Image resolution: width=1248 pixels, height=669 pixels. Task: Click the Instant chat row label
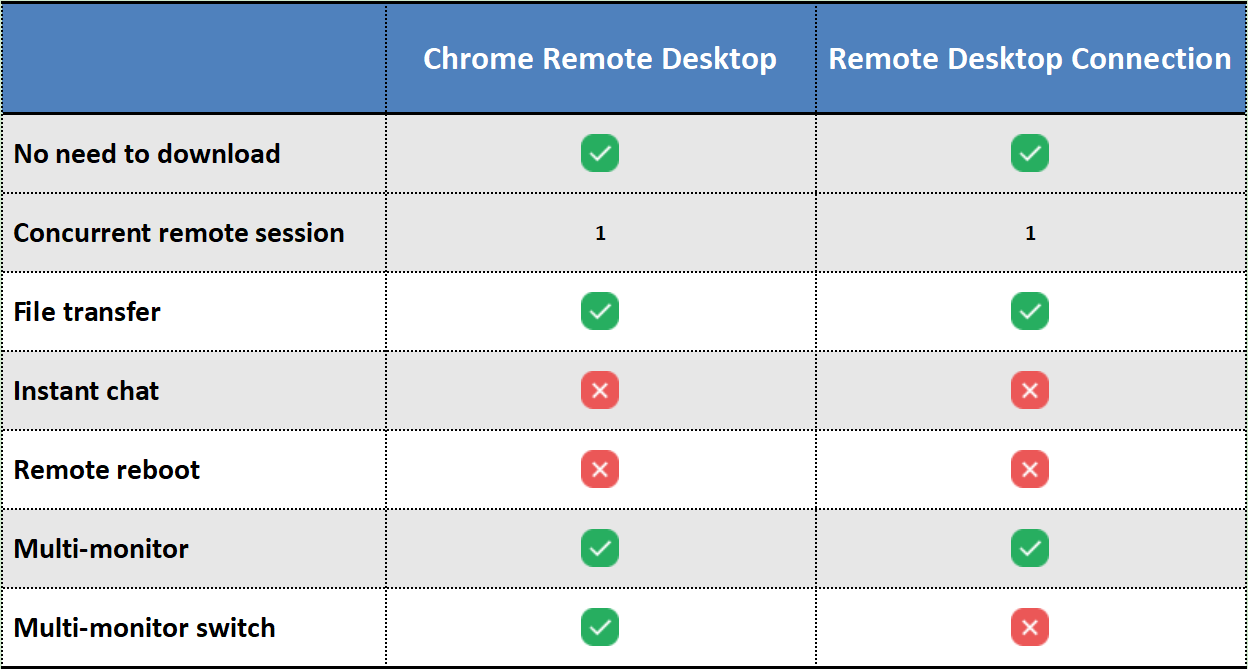click(x=86, y=391)
